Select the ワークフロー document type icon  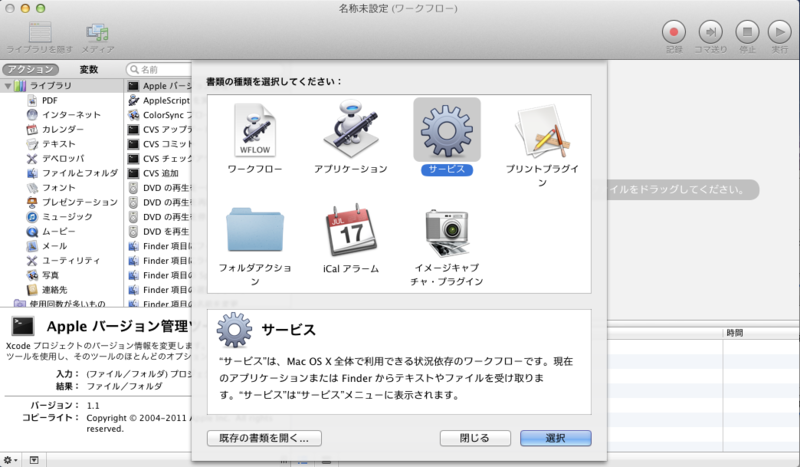tap(255, 130)
